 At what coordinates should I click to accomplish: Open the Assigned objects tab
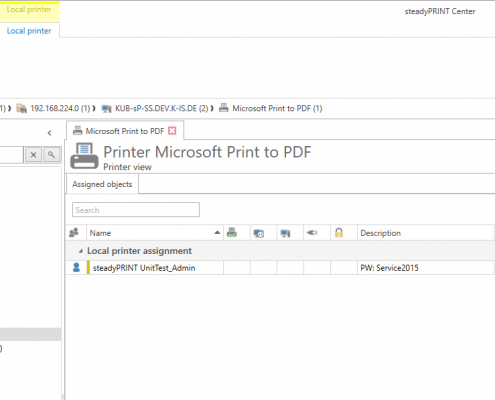click(102, 184)
